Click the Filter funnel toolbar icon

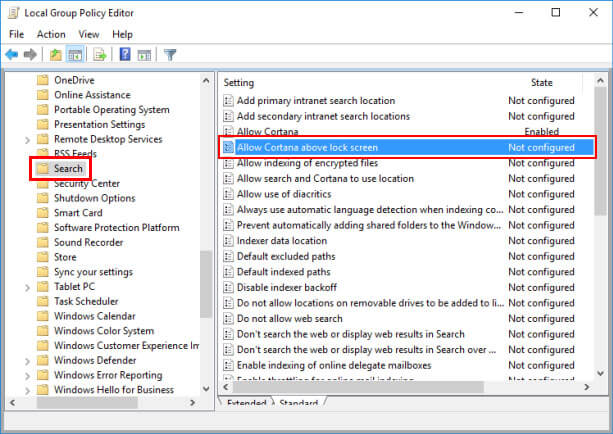click(x=170, y=54)
